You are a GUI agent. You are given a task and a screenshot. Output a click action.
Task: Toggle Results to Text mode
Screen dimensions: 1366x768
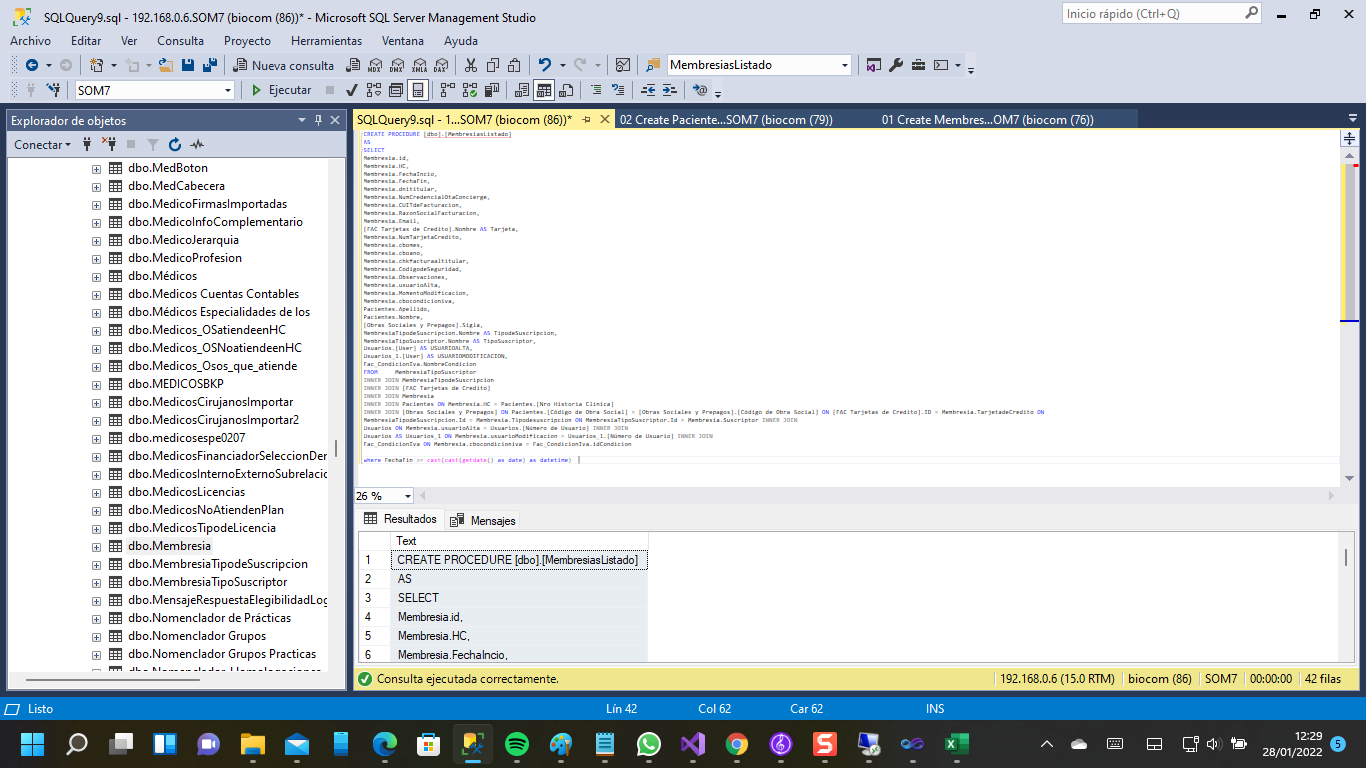(522, 90)
